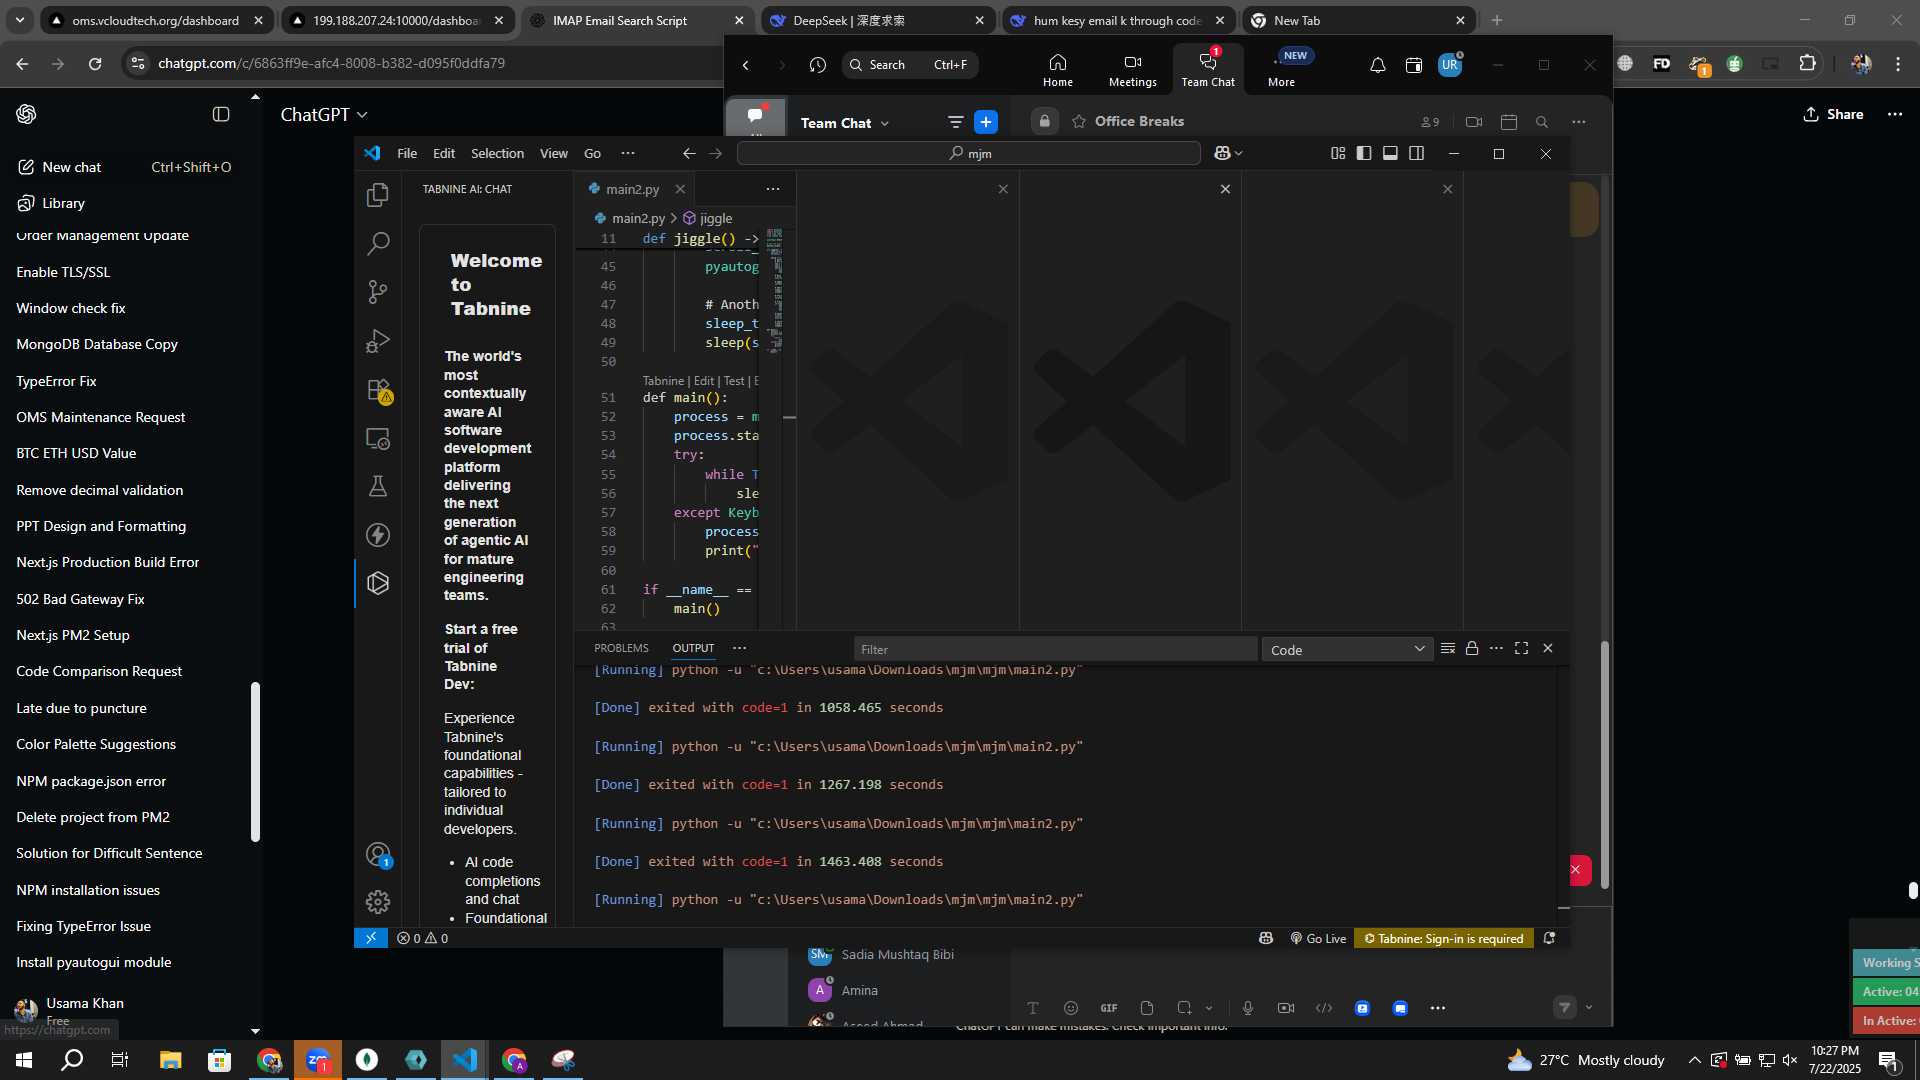This screenshot has width=1920, height=1080.
Task: Open Edit menu in VS Code
Action: coord(444,153)
